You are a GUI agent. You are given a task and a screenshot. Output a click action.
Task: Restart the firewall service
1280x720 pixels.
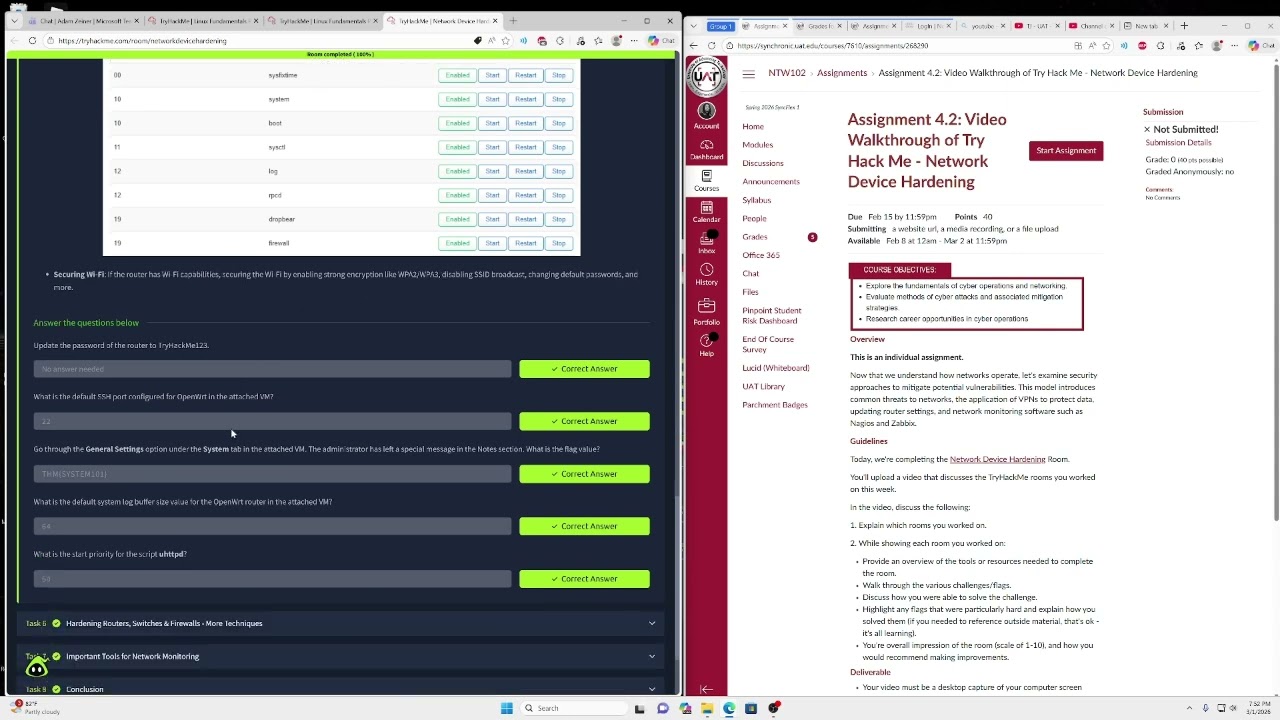click(x=525, y=243)
